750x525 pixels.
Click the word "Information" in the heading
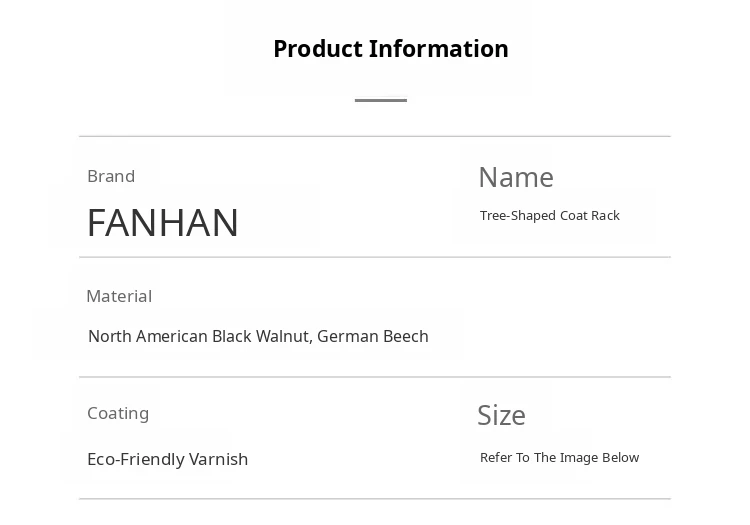tap(439, 49)
